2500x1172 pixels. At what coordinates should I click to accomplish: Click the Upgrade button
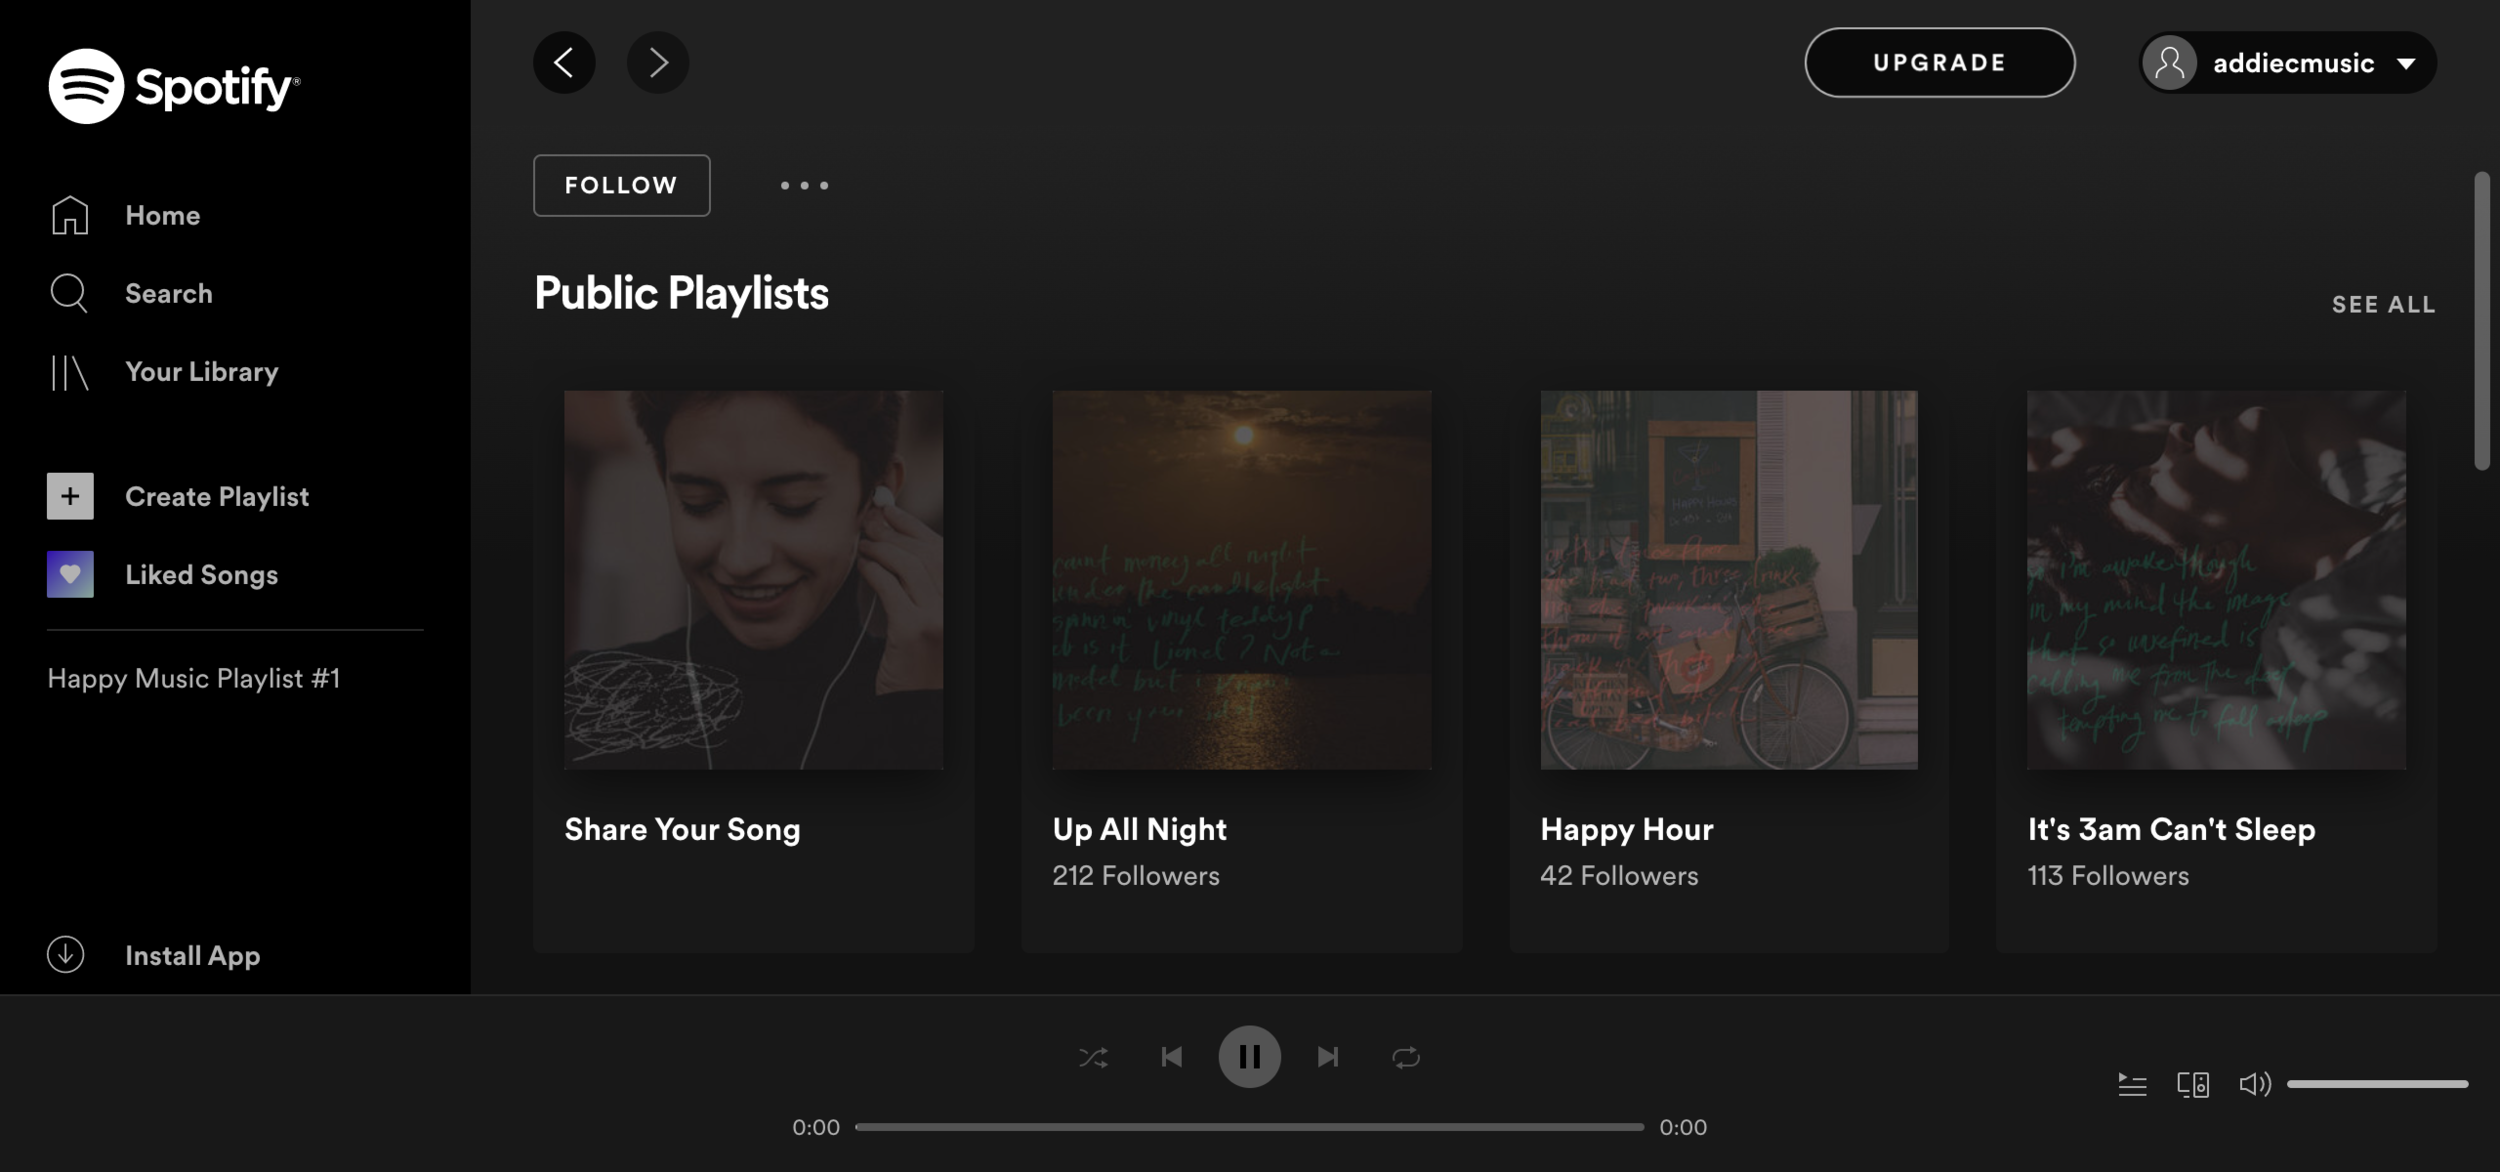pos(1939,63)
